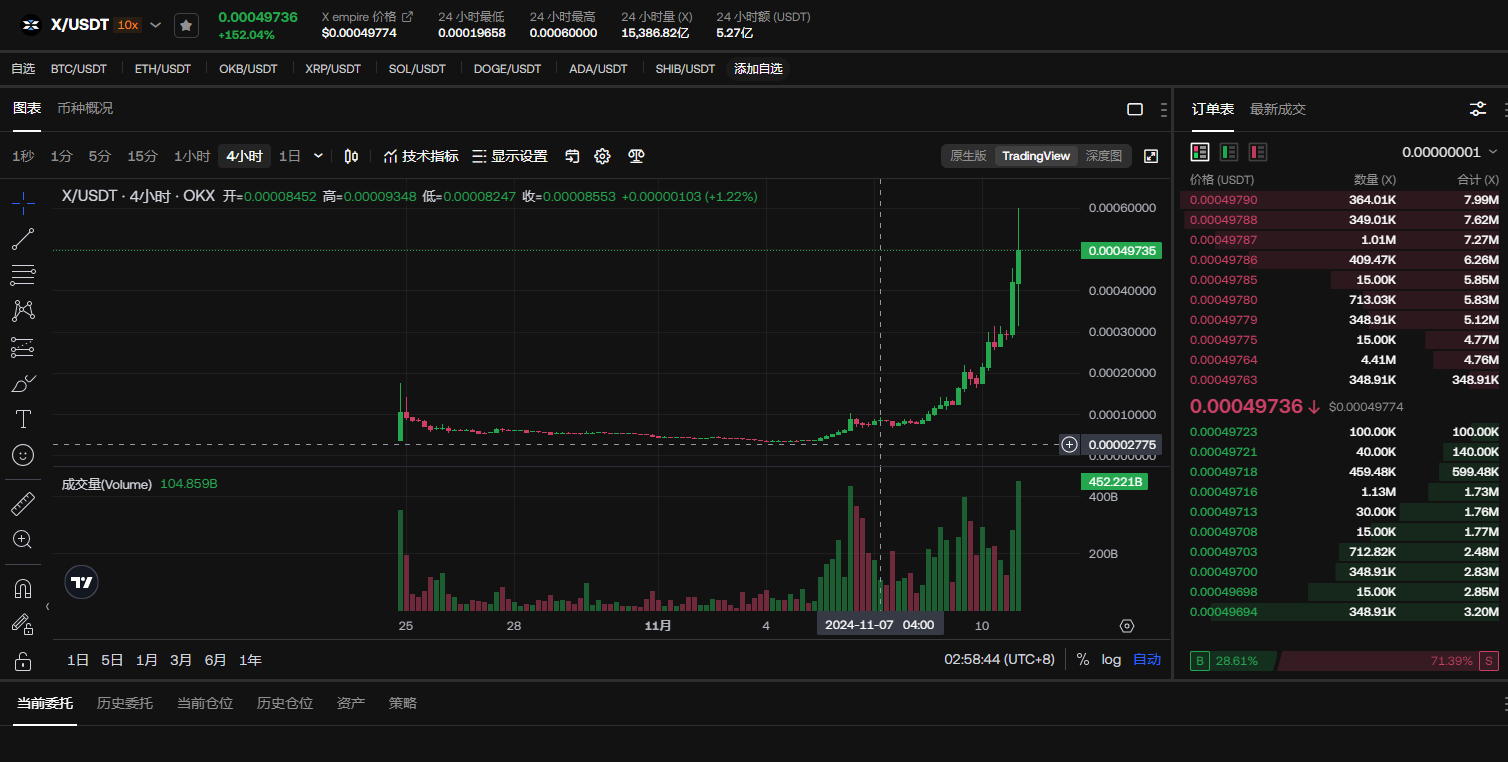The height and width of the screenshot is (762, 1508).
Task: Open the forecasting and measurement tools
Action: click(23, 347)
